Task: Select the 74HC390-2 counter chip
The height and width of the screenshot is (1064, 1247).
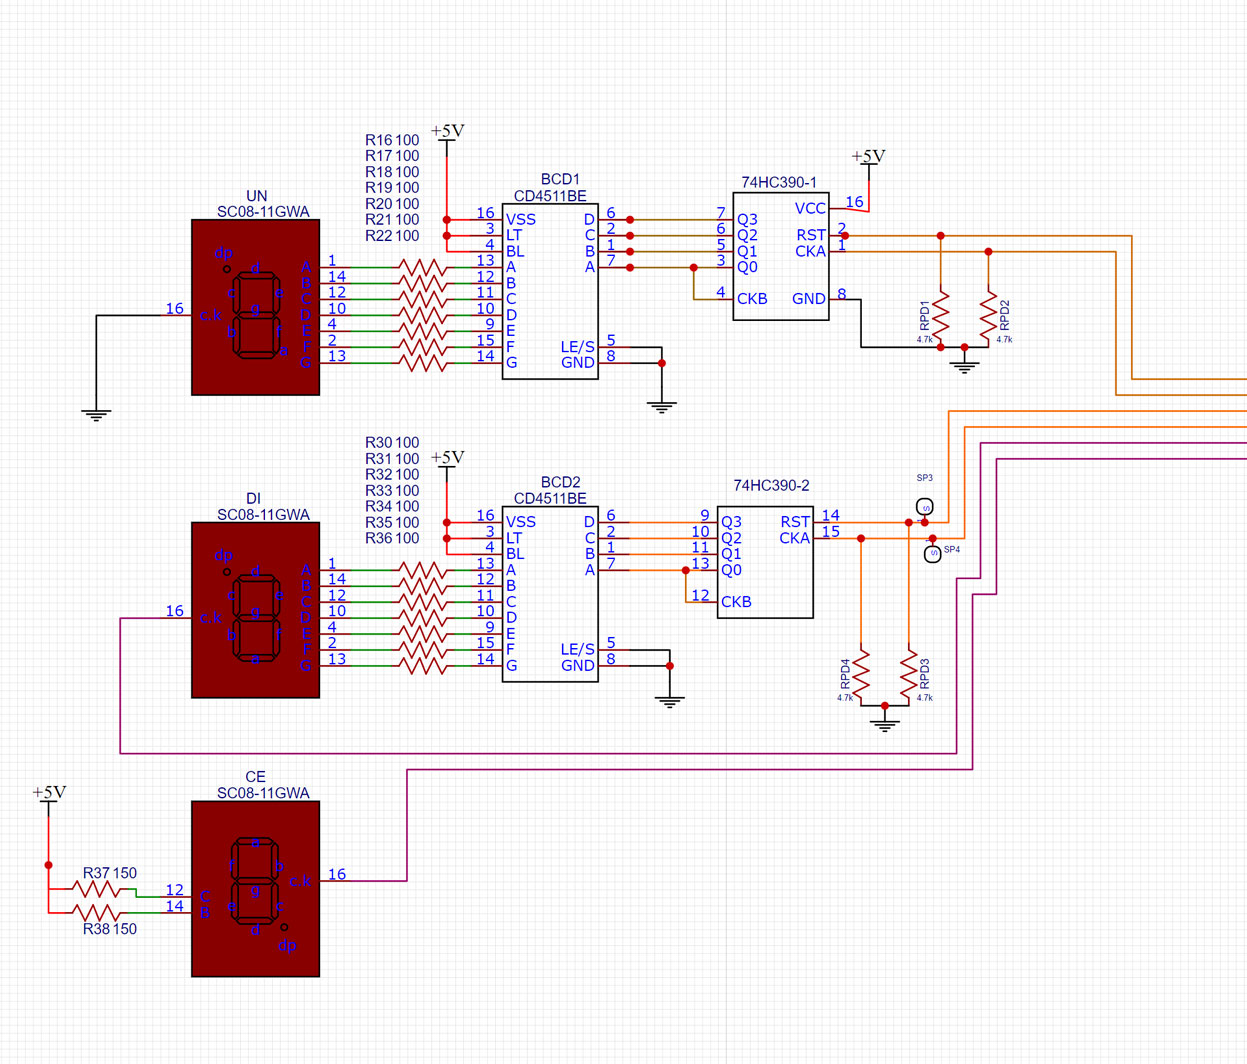Action: click(x=765, y=562)
